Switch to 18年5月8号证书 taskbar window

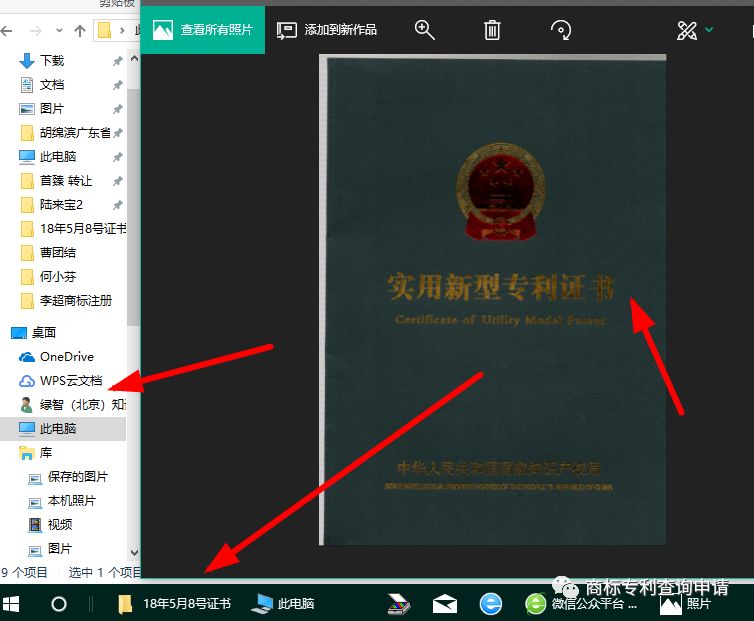175,604
